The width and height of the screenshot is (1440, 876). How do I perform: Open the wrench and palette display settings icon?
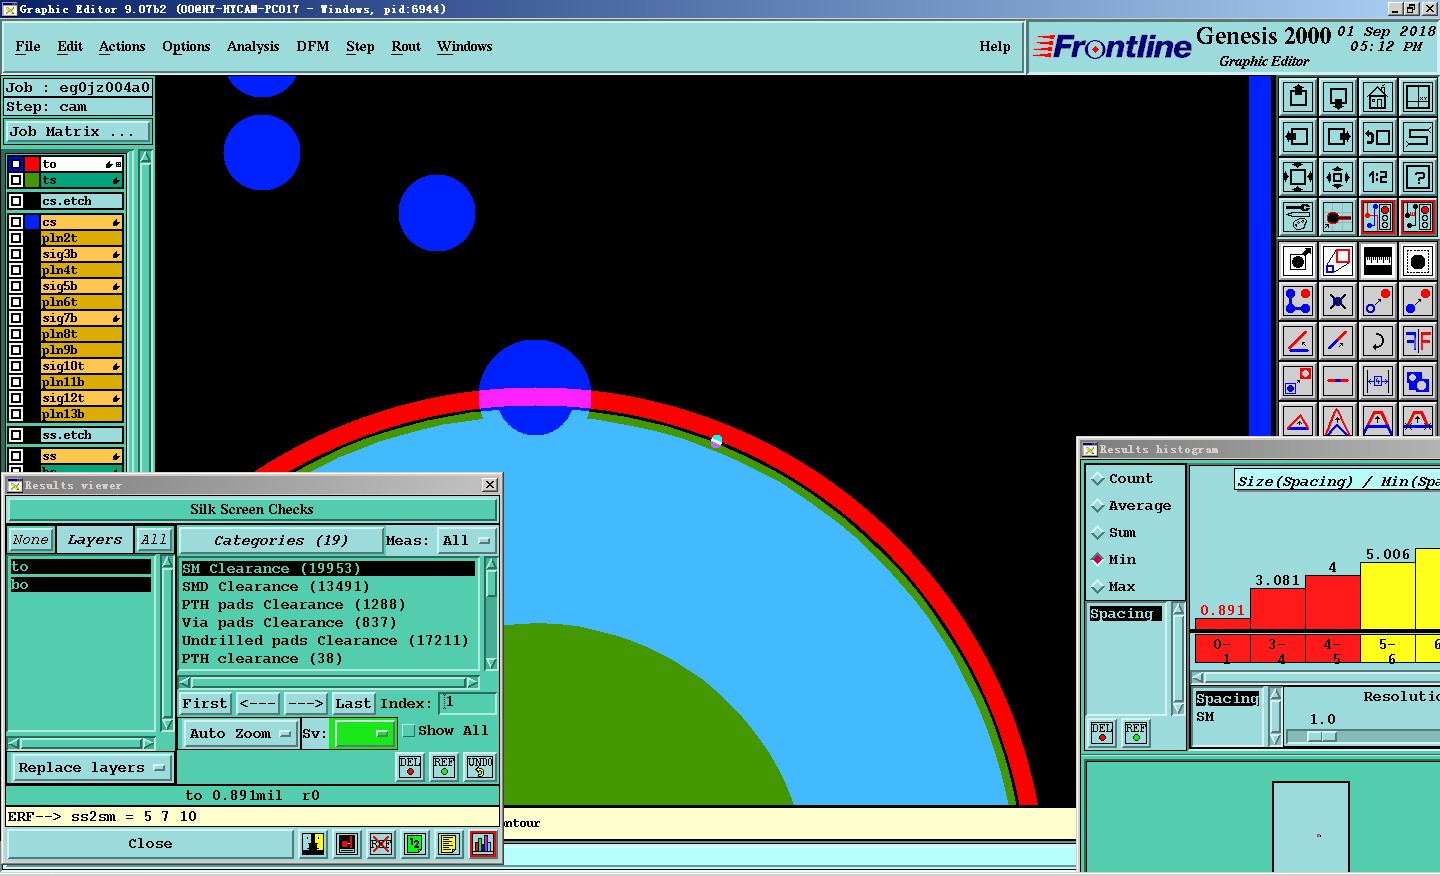click(x=1298, y=217)
